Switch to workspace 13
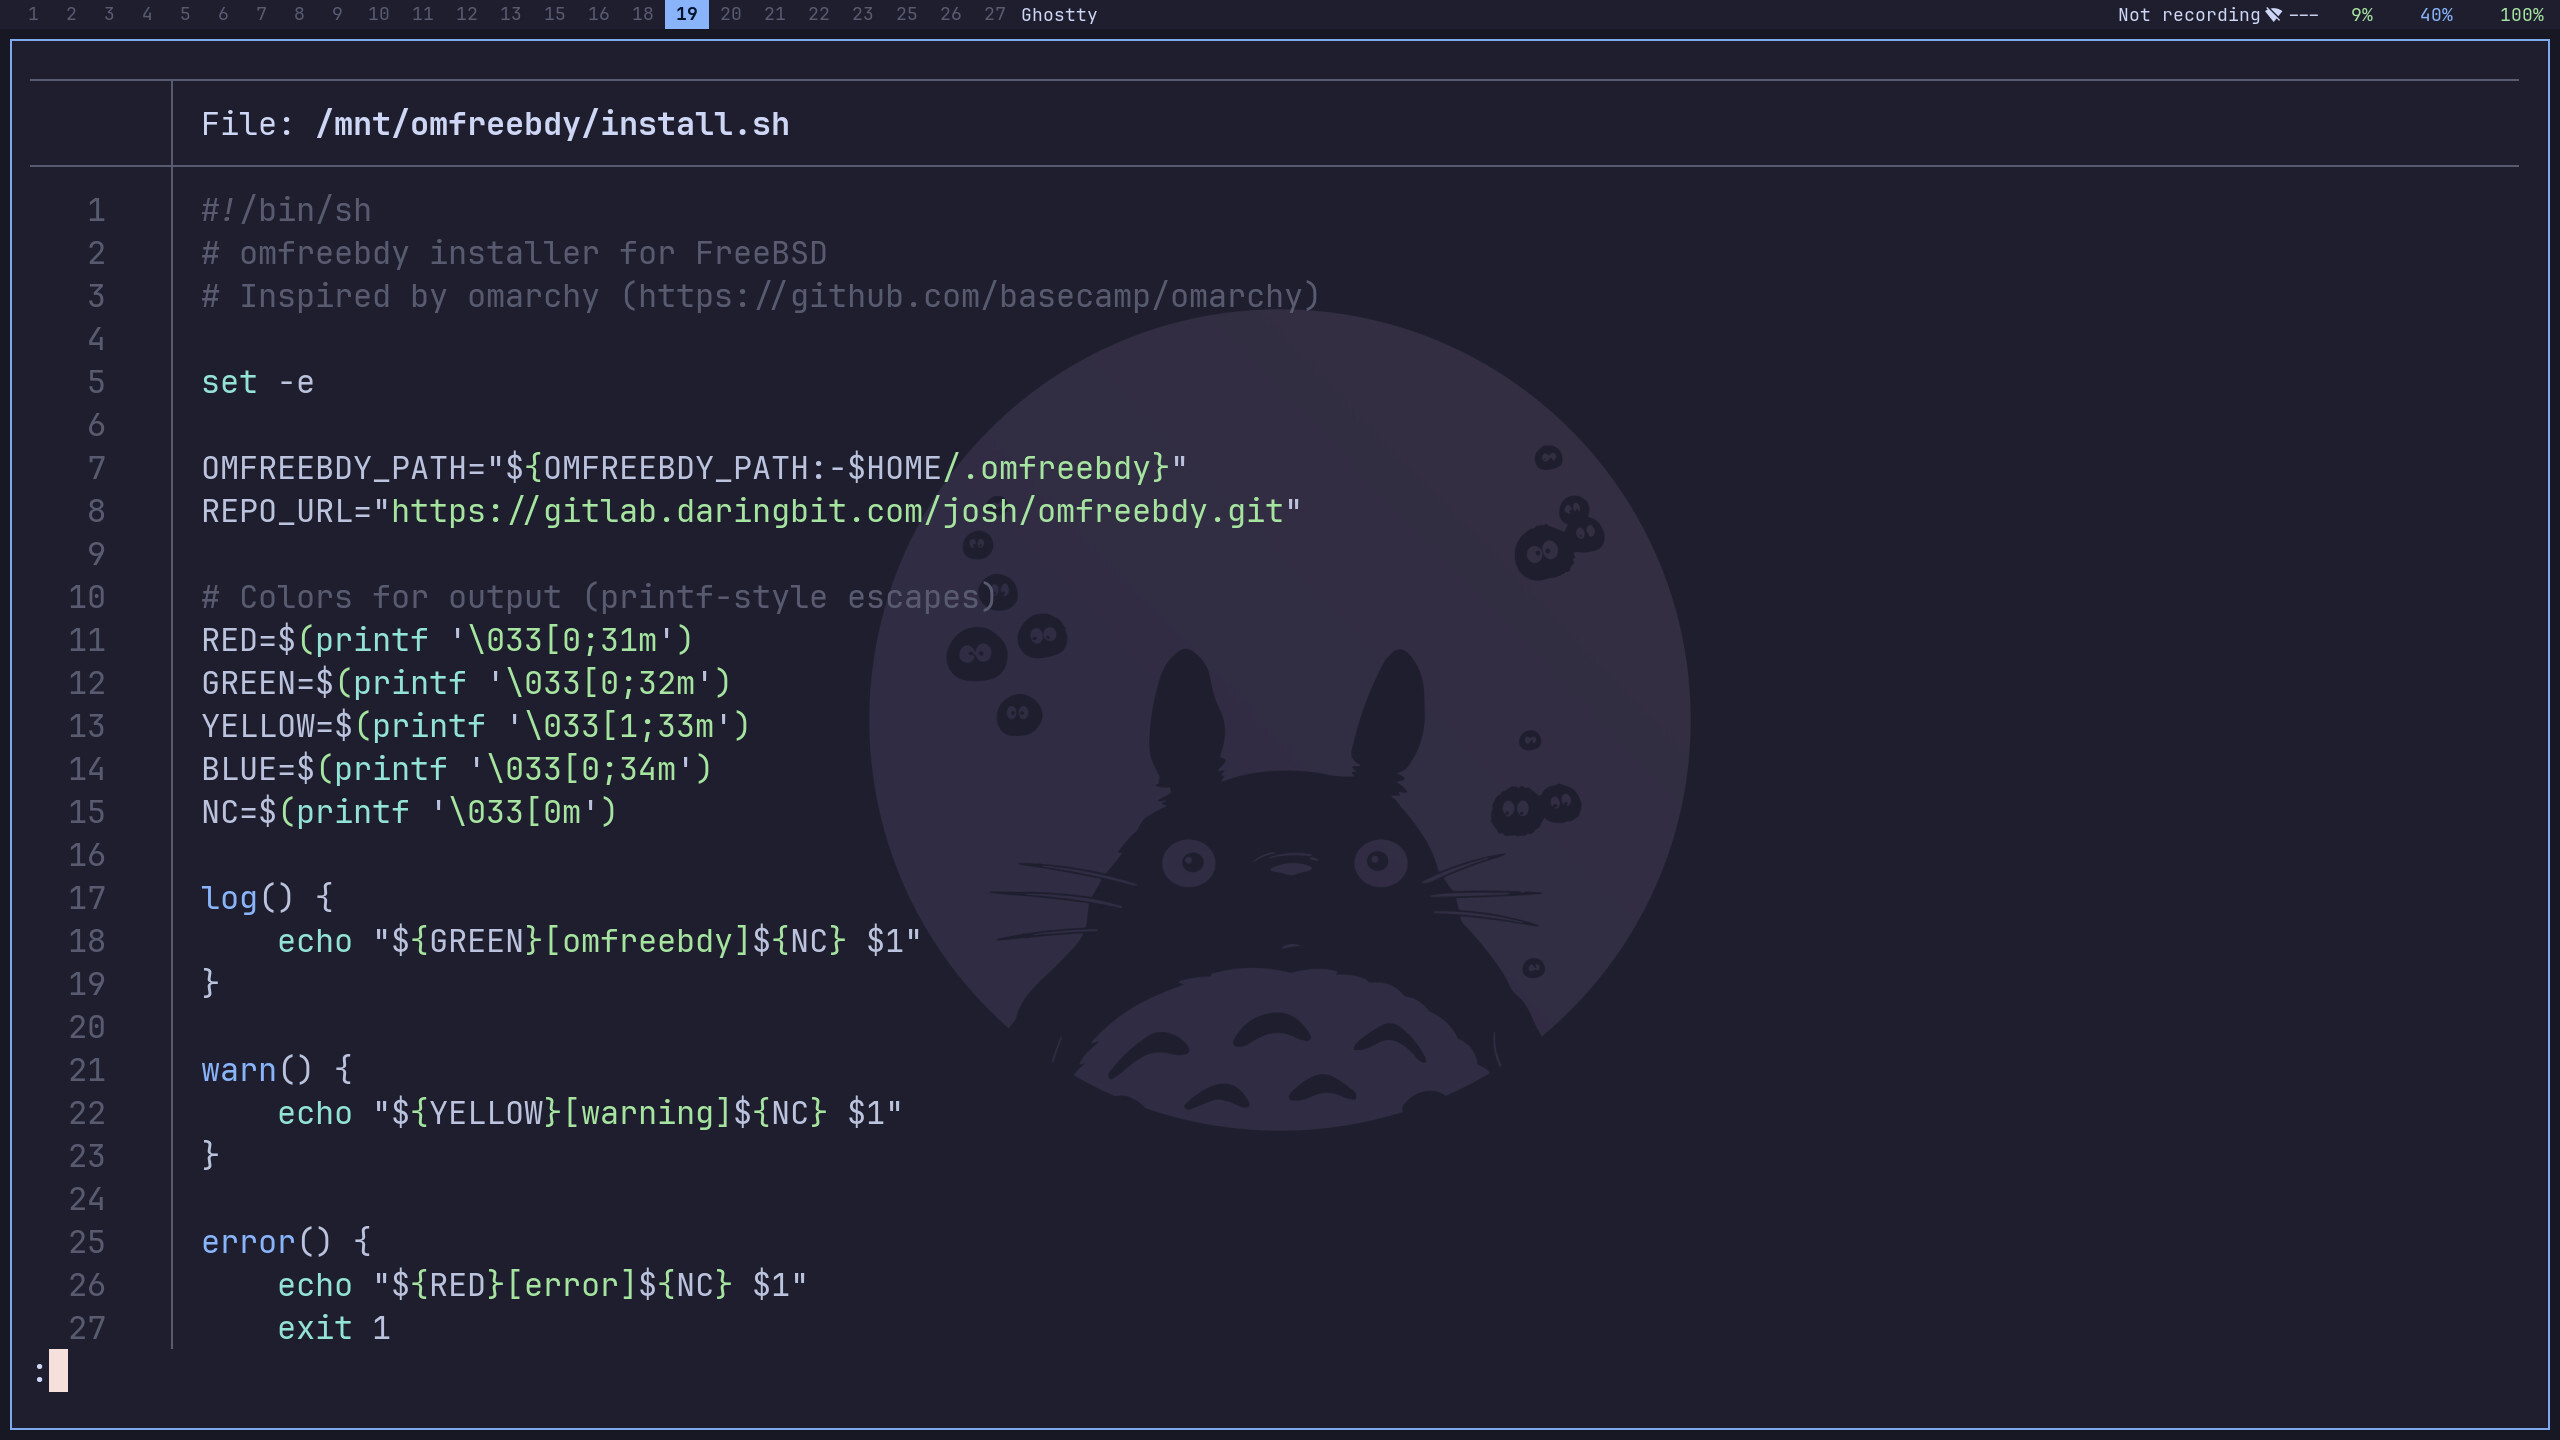This screenshot has height=1440, width=2560. tap(511, 14)
